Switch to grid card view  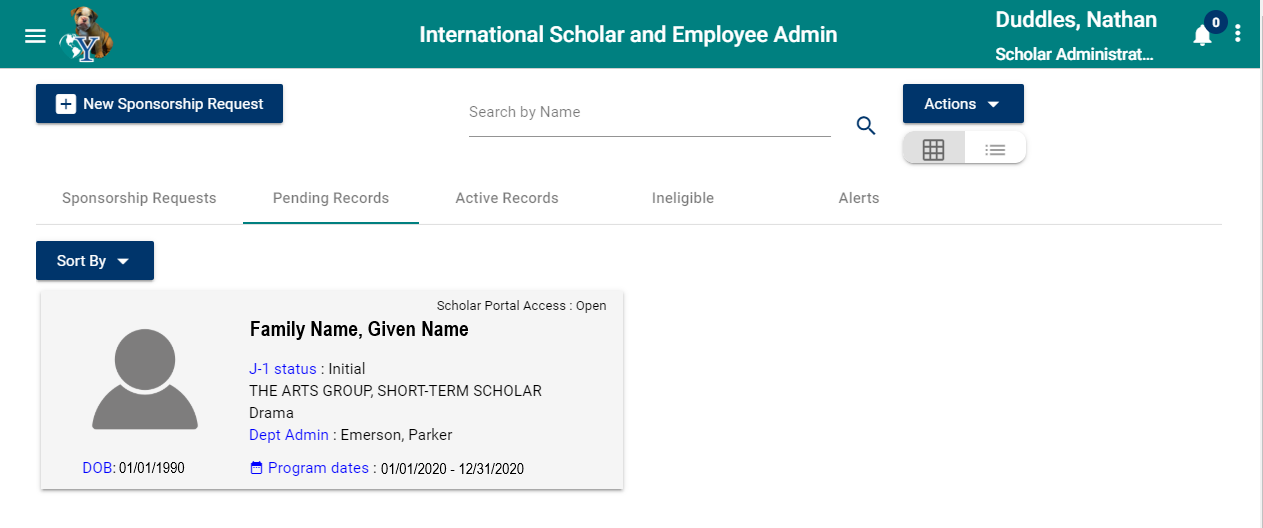933,150
